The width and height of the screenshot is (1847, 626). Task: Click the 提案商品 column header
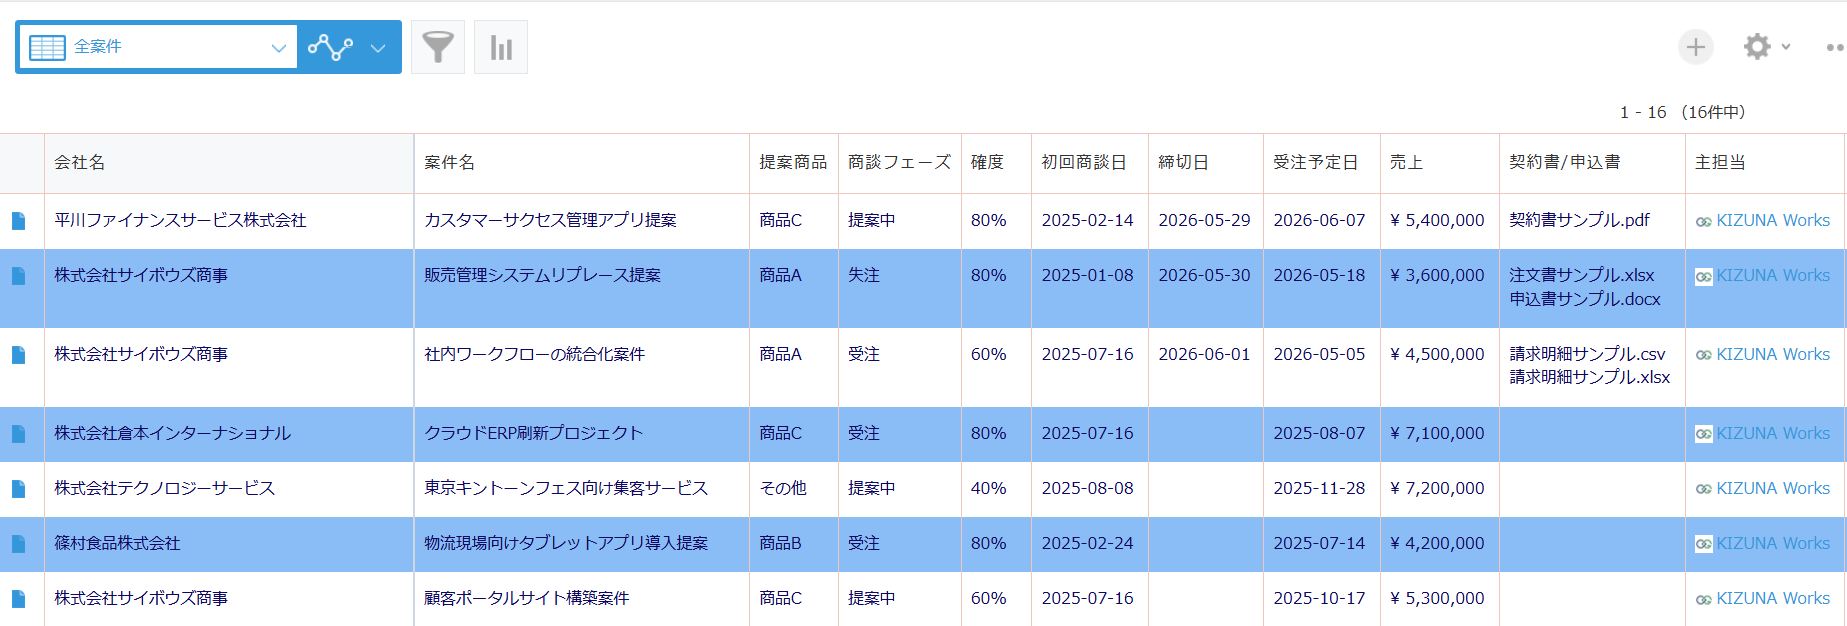point(794,163)
